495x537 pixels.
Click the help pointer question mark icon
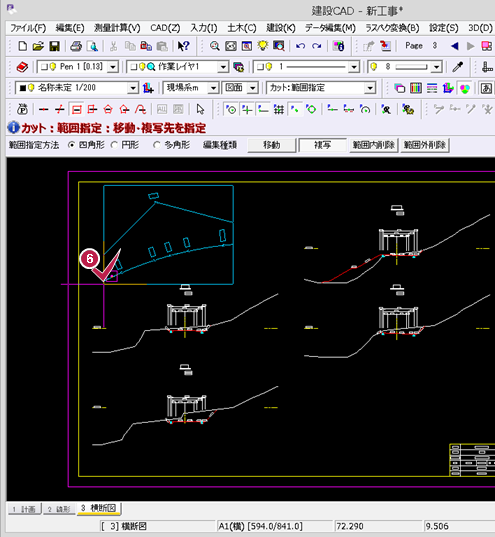coord(184,46)
